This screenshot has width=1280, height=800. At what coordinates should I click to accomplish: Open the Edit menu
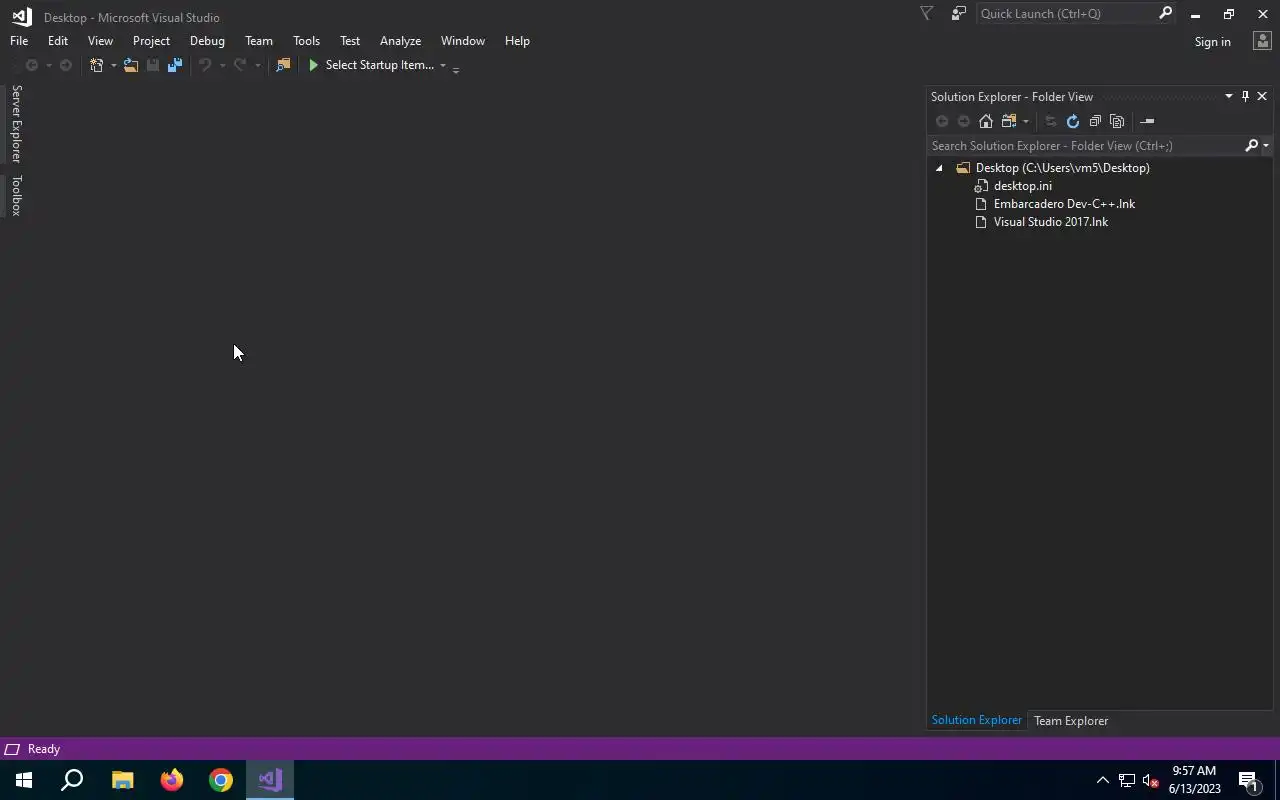click(58, 41)
